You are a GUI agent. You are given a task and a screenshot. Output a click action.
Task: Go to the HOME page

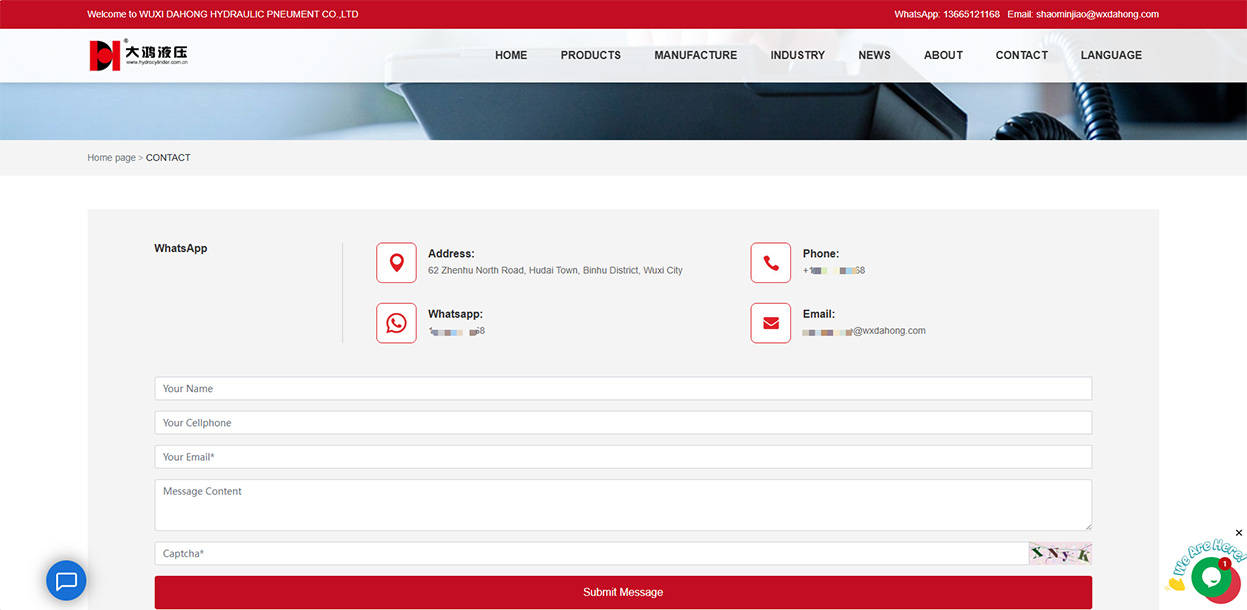(510, 55)
